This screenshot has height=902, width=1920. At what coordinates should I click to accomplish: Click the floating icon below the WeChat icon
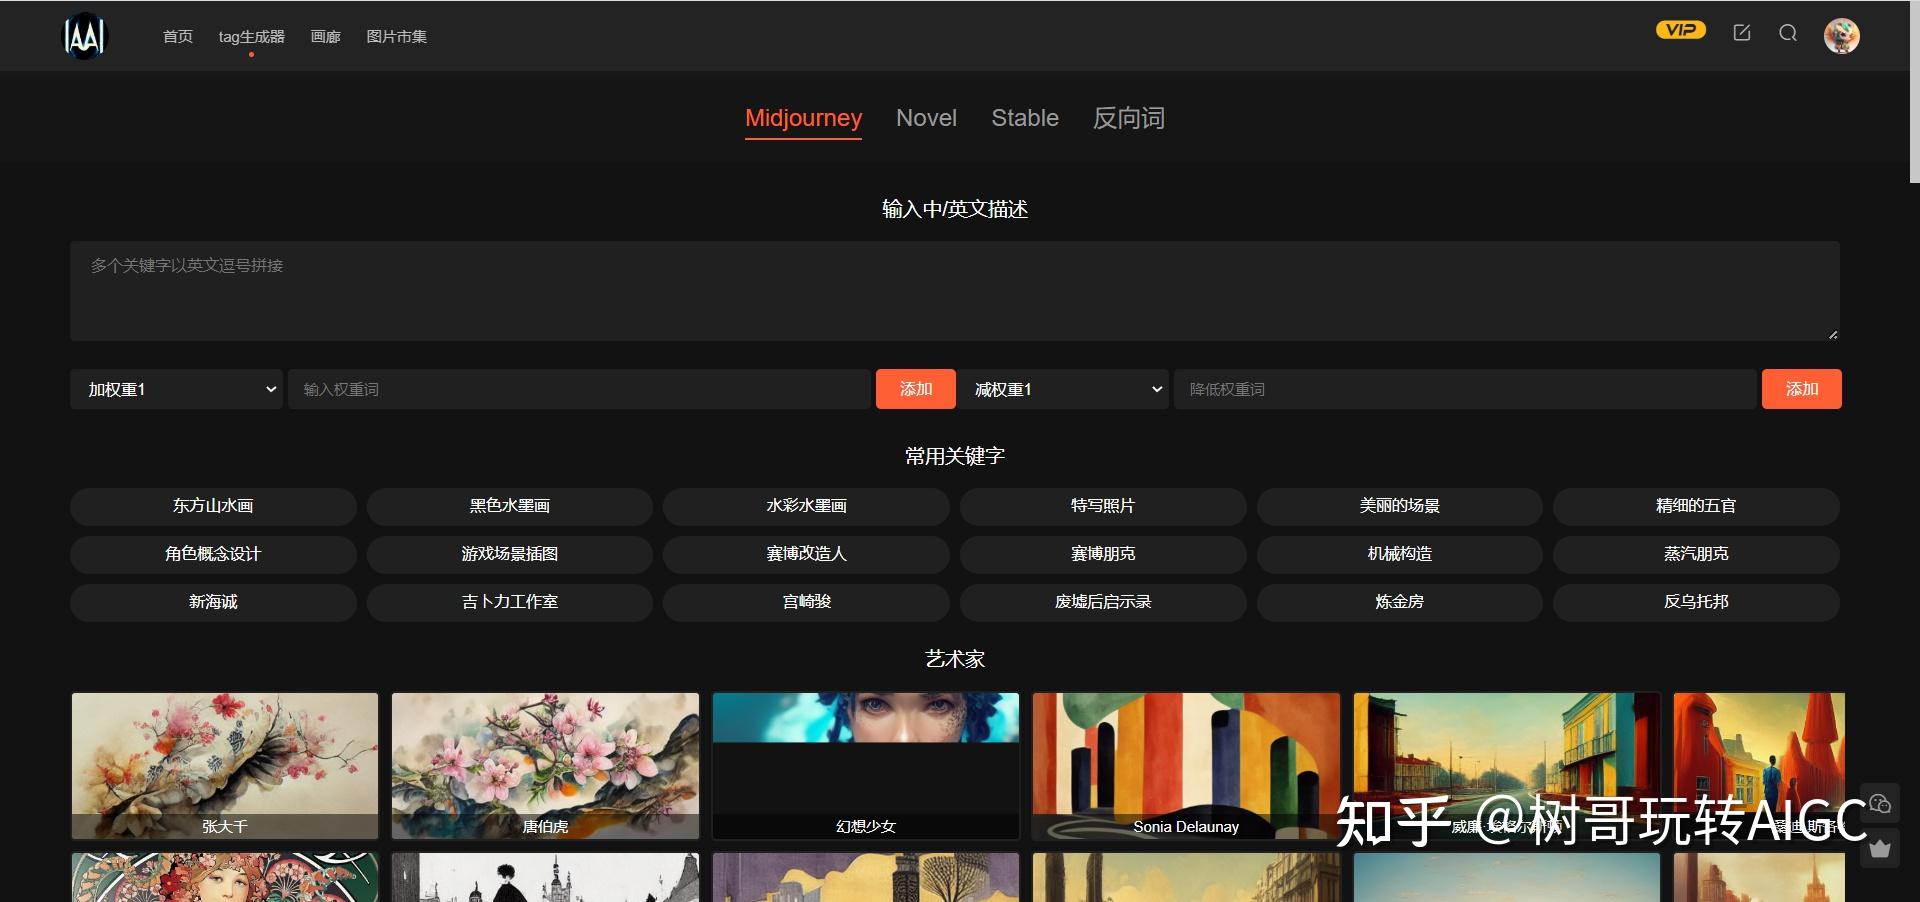coord(1880,849)
